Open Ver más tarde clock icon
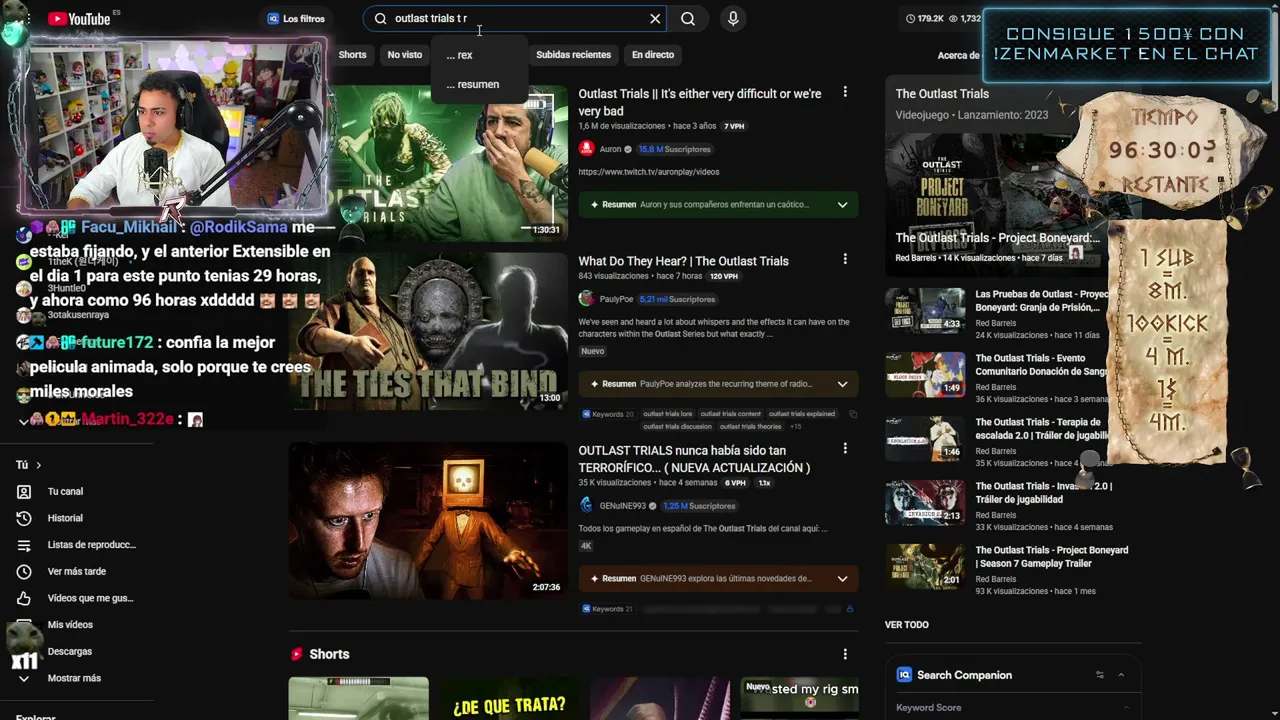Viewport: 1280px width, 720px height. 24,572
